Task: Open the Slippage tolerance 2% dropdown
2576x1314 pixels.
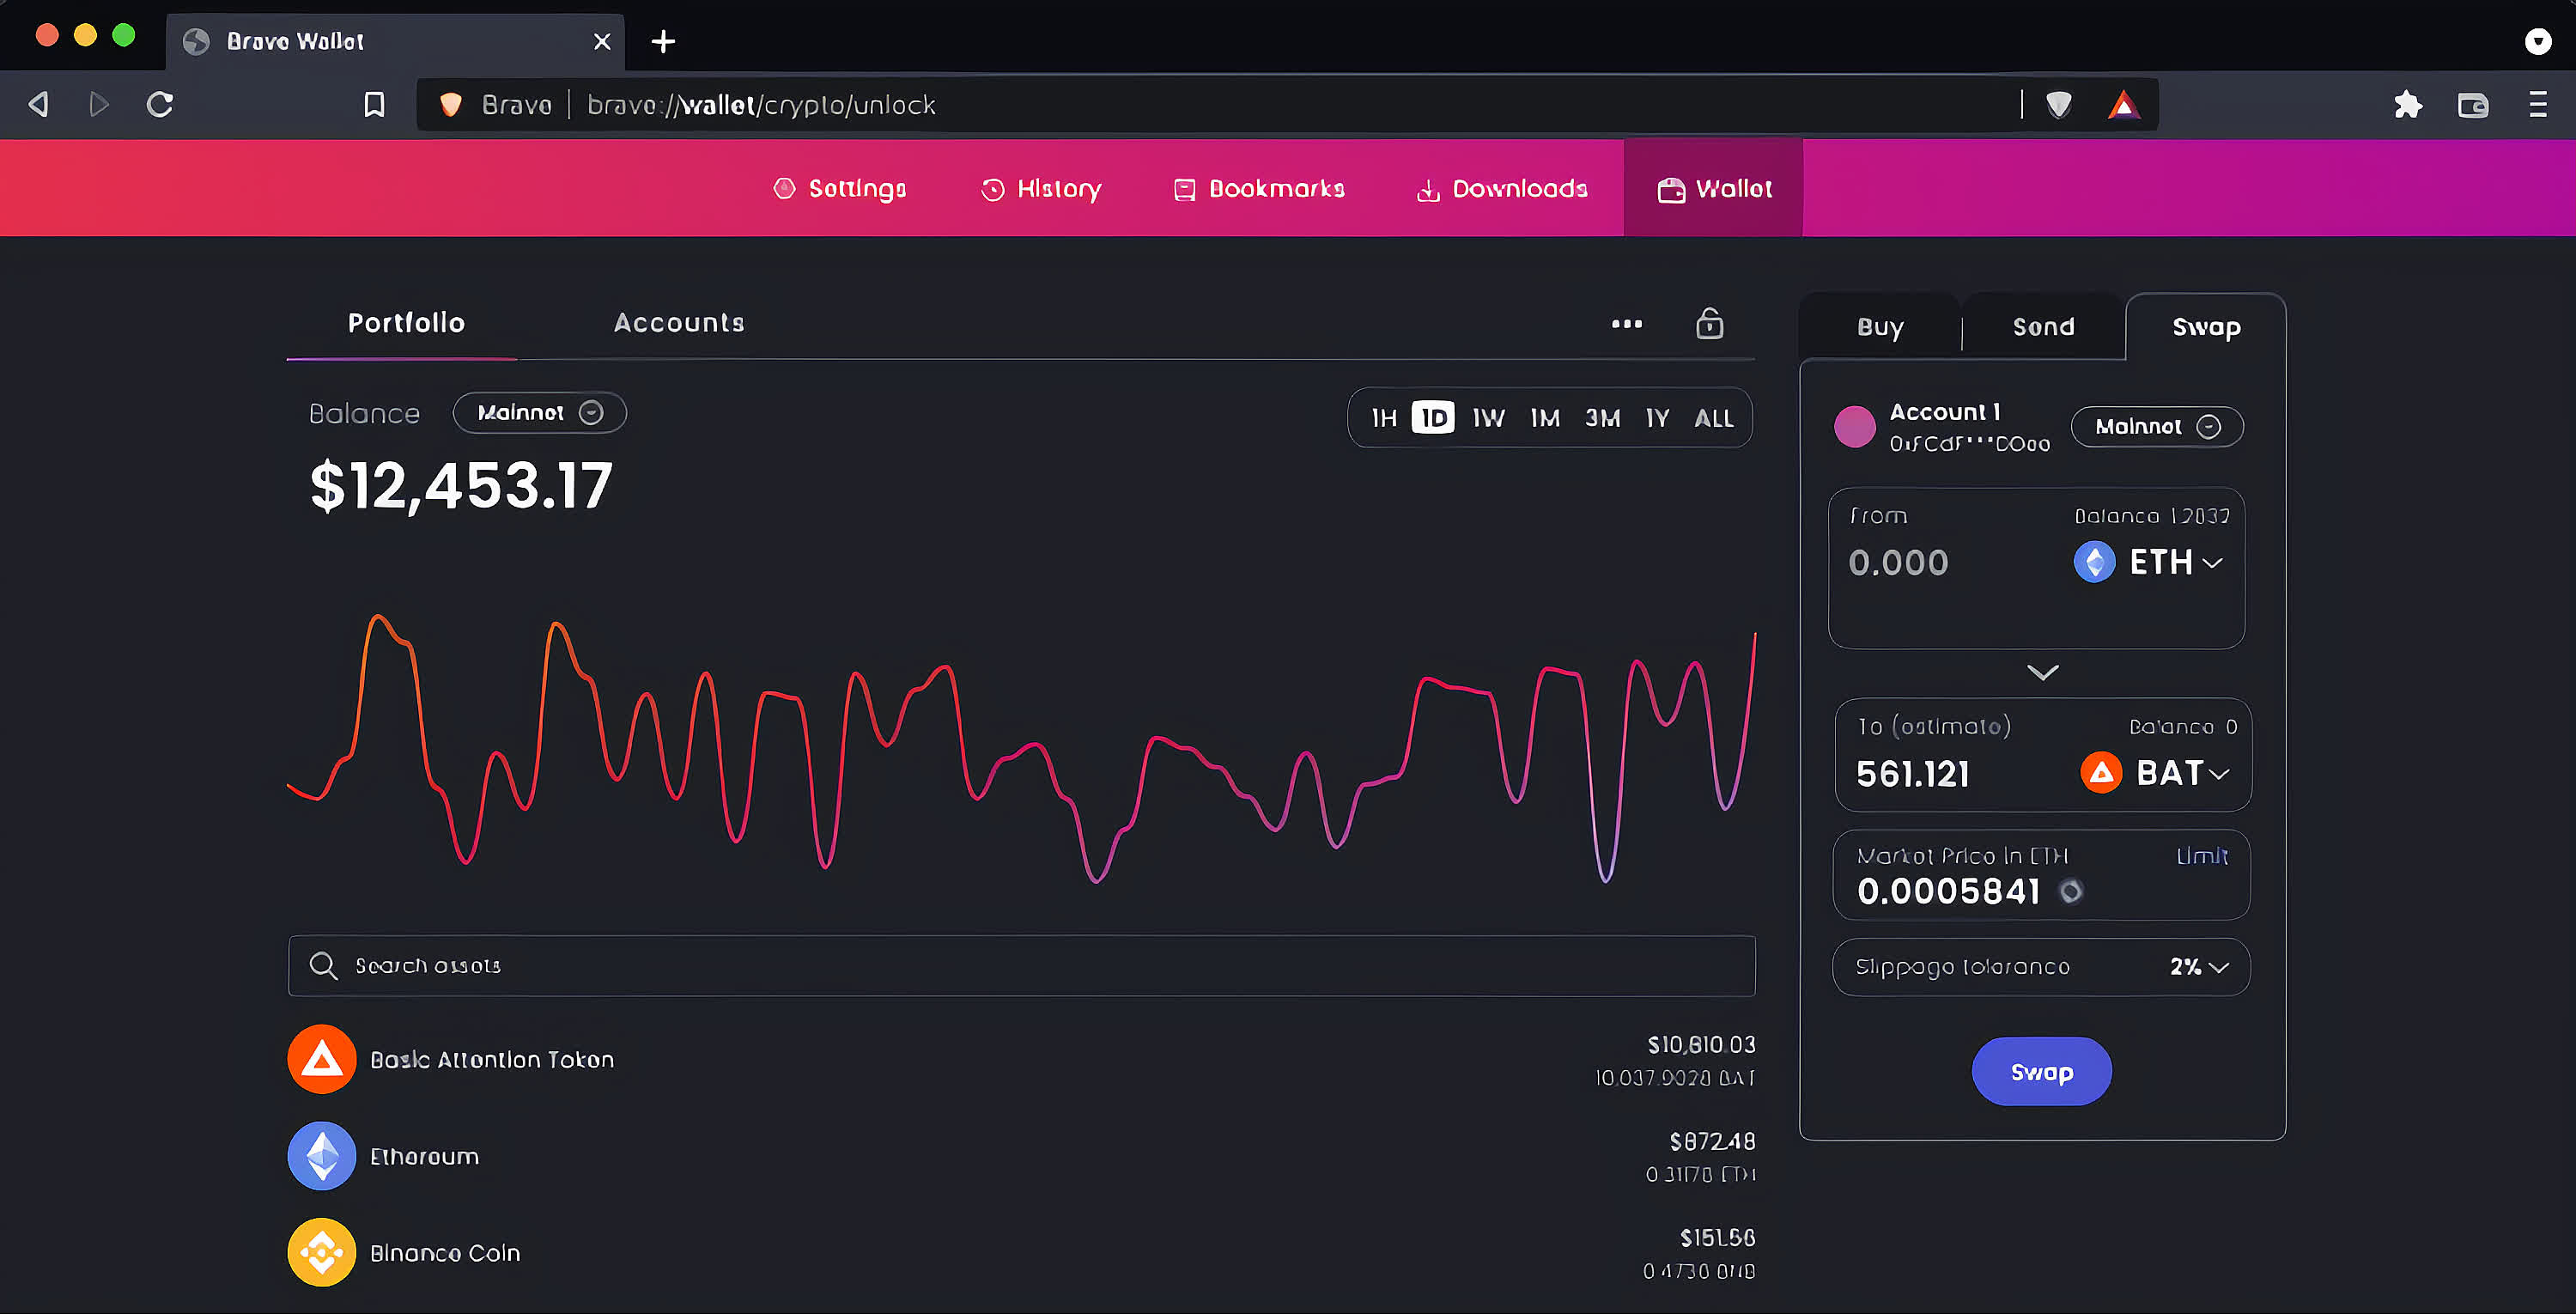Action: [x=2198, y=967]
